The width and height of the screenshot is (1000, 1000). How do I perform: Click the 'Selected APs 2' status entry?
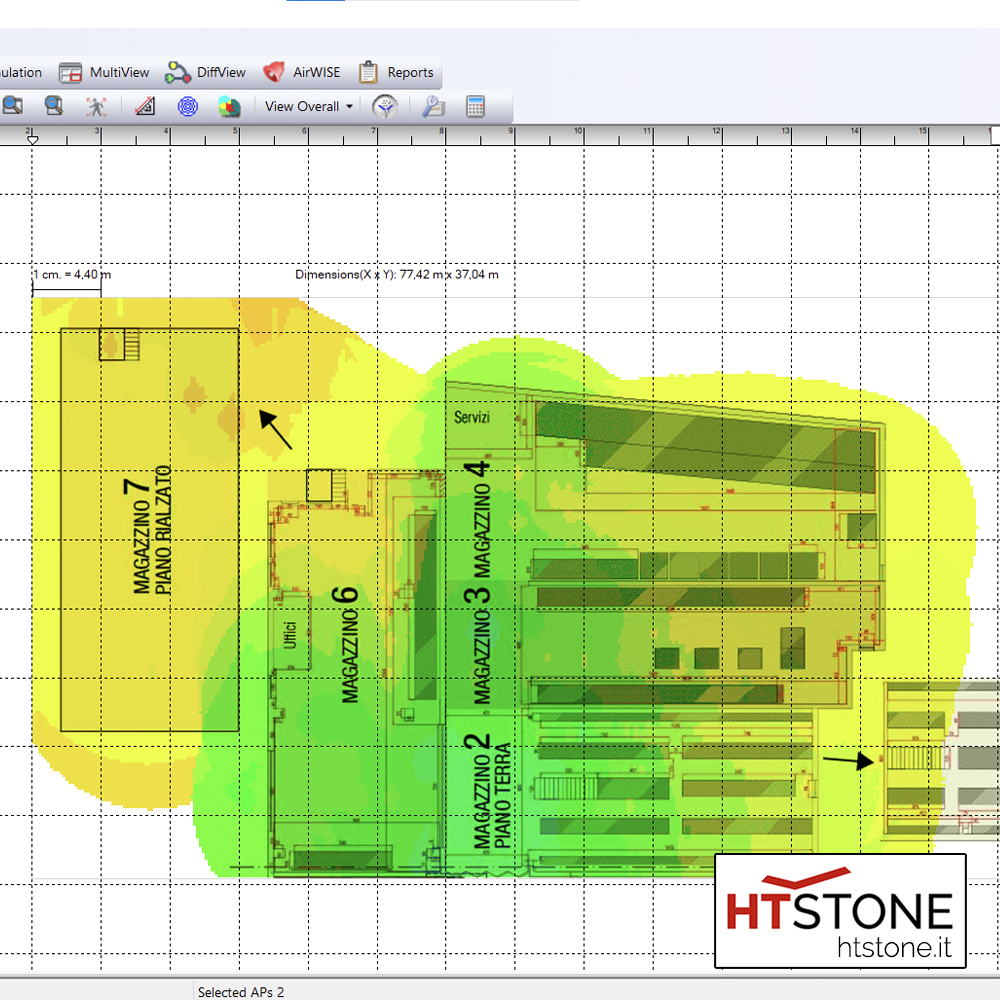point(241,992)
